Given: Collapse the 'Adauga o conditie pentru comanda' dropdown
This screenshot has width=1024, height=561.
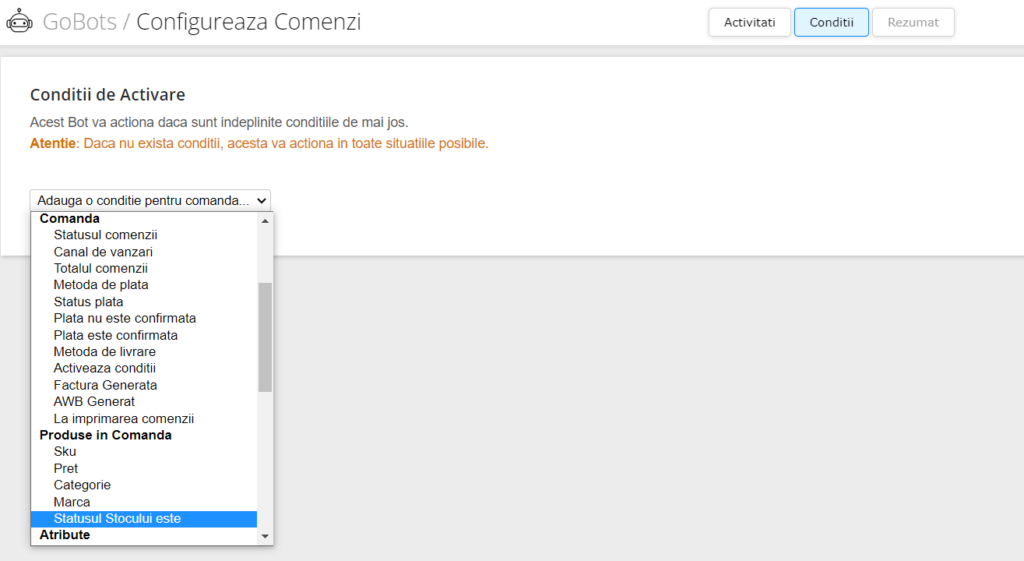Looking at the screenshot, I should coord(150,200).
